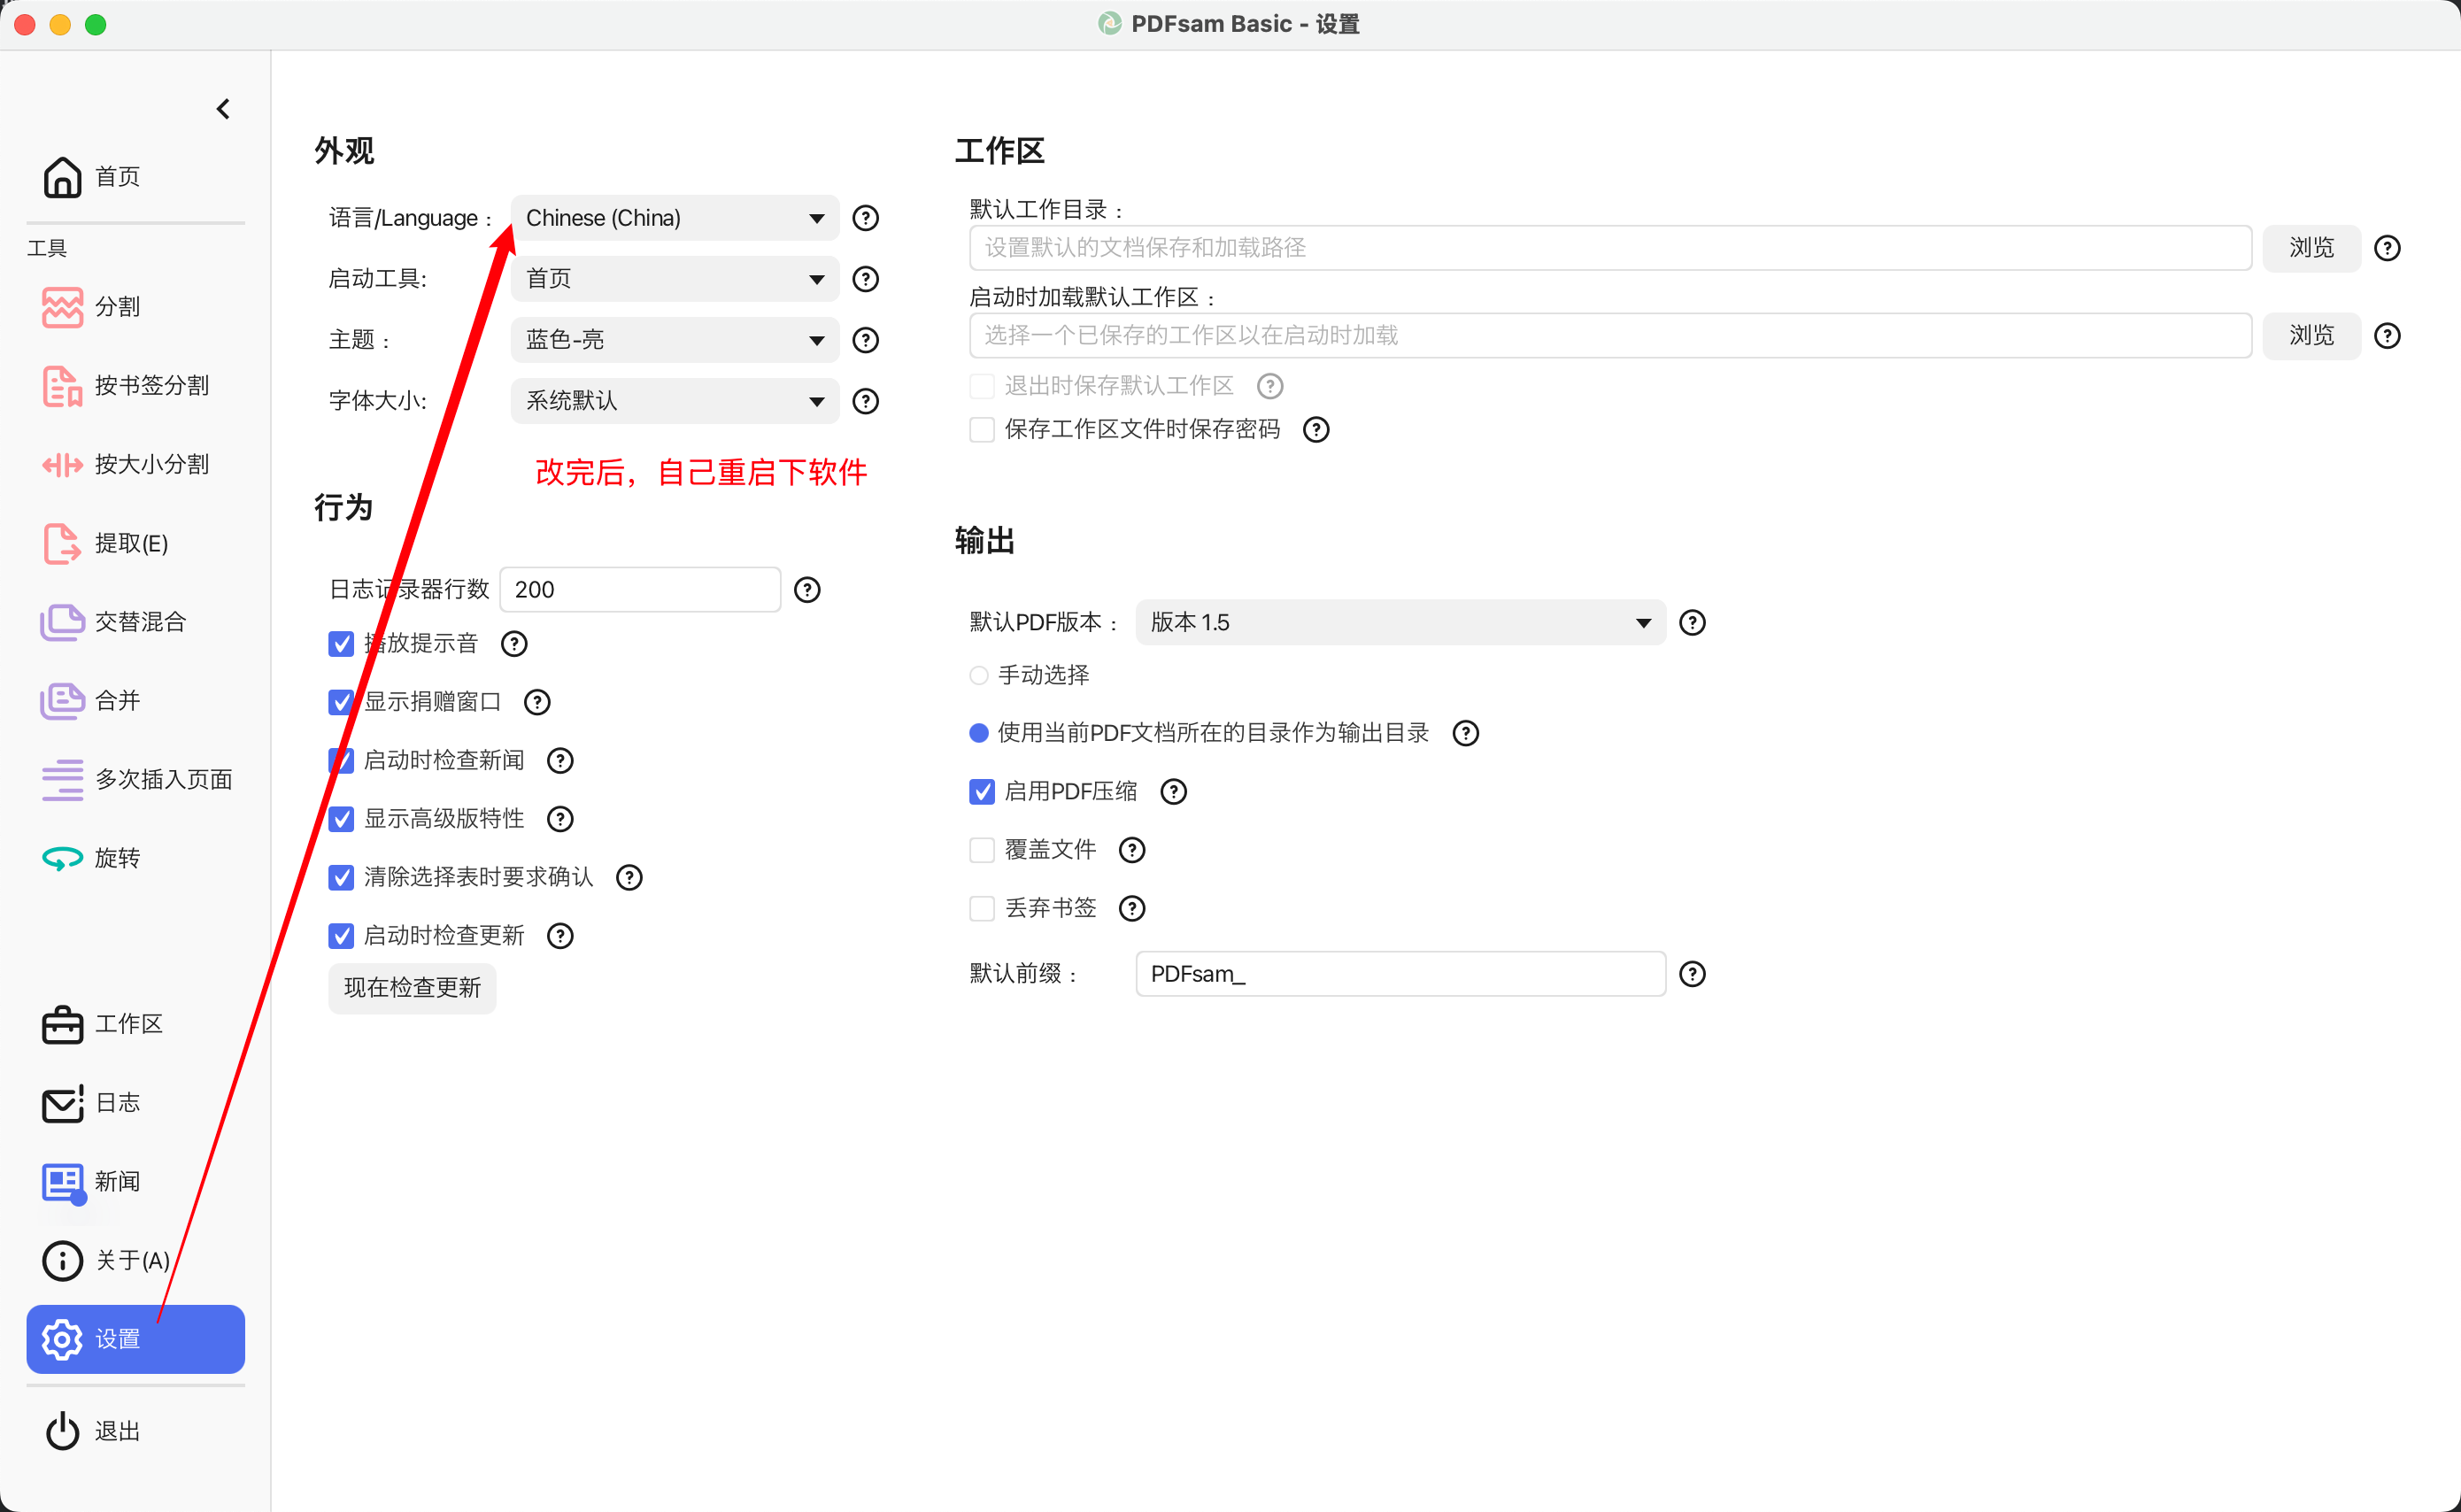Select the Extract (提取) tool icon
This screenshot has width=2461, height=1512.
[x=62, y=543]
